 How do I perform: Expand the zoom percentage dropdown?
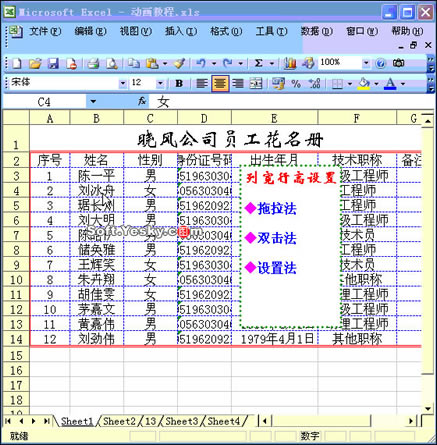click(366, 63)
